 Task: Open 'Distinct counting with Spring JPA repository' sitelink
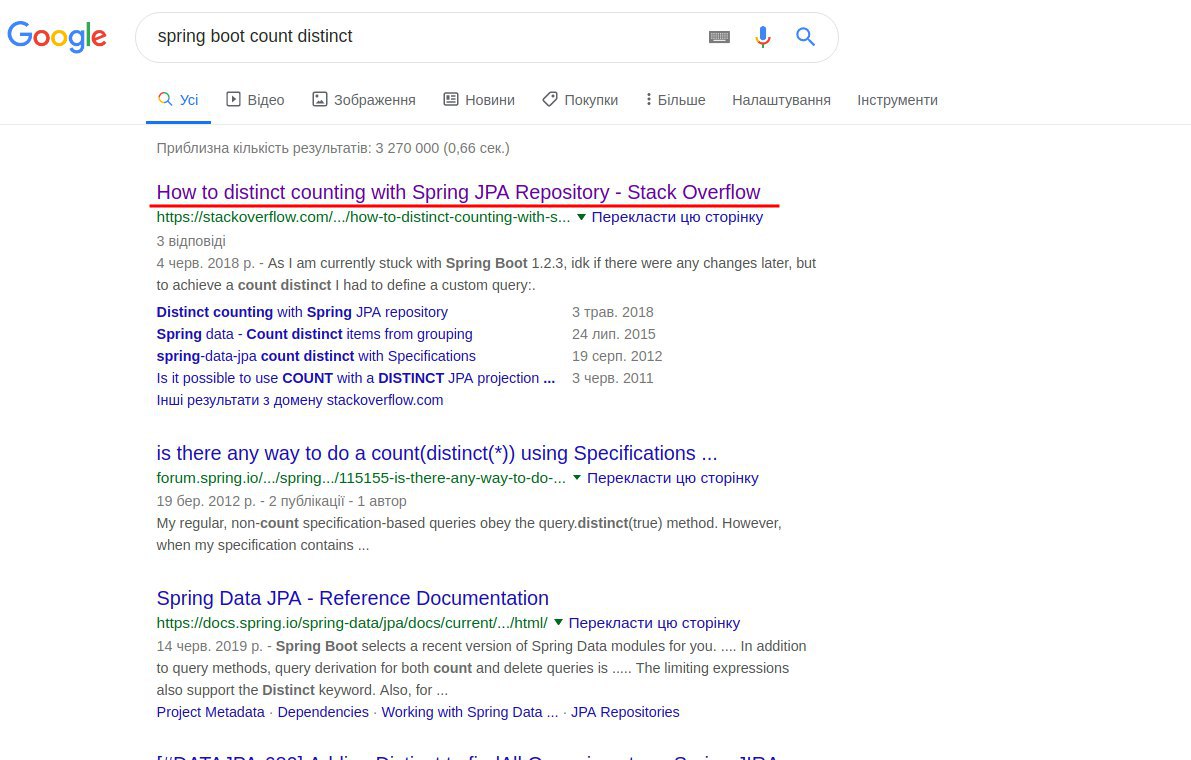pyautogui.click(x=302, y=312)
